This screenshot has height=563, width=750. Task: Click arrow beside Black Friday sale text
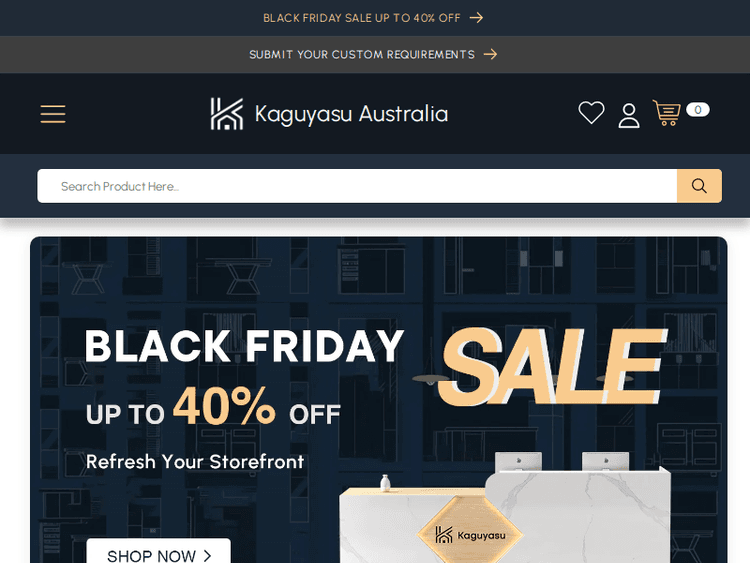[476, 18]
